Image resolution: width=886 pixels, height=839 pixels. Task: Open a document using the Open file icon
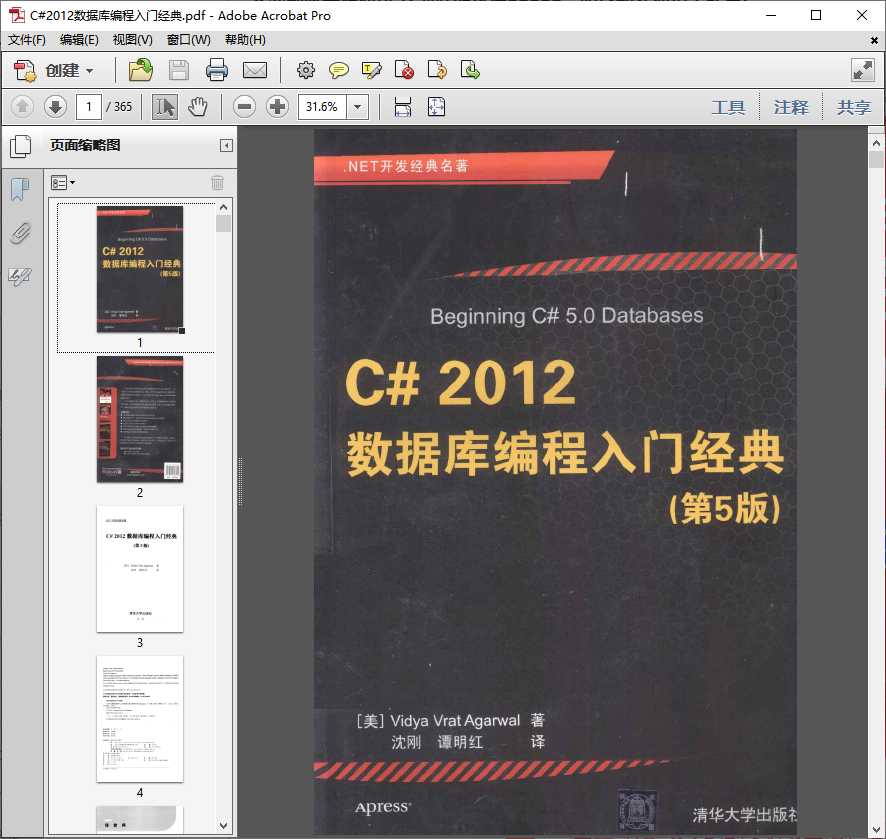(x=140, y=70)
